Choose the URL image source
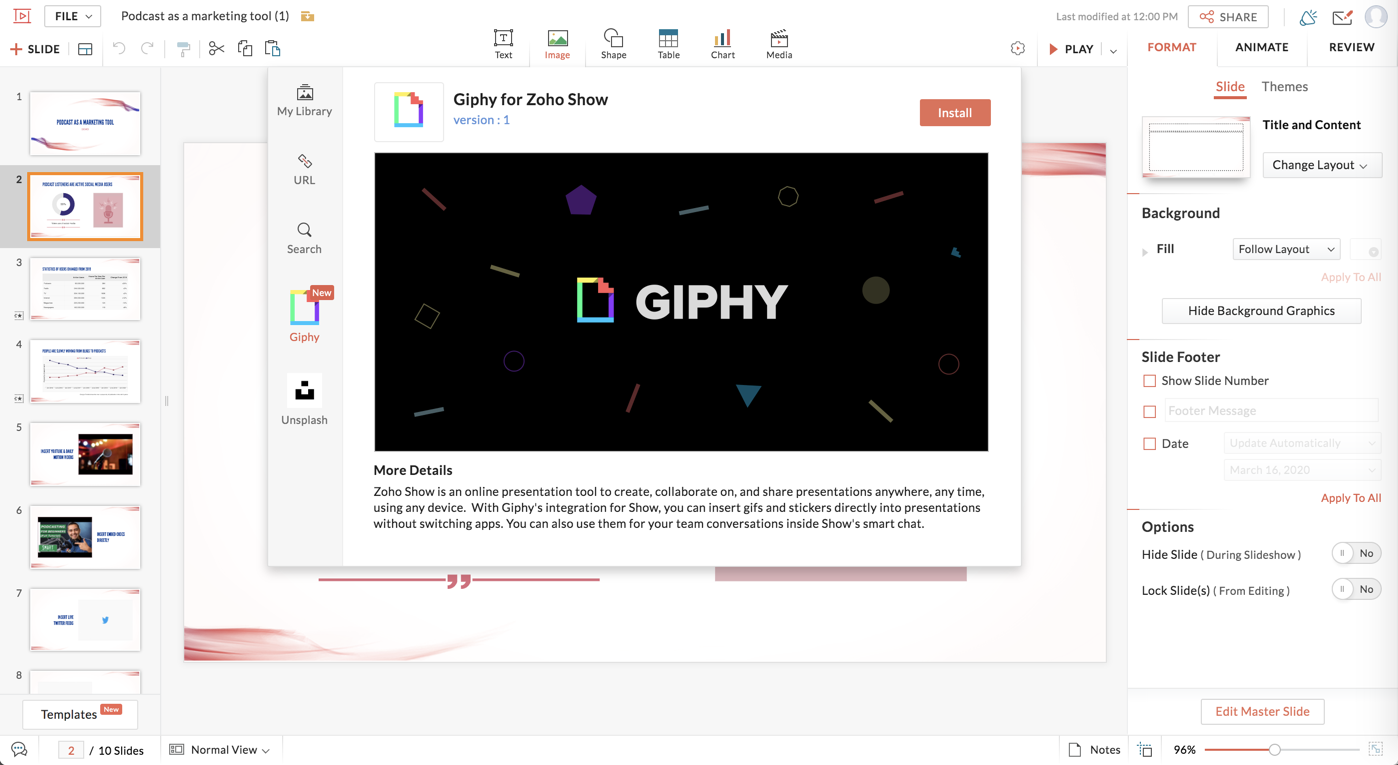This screenshot has height=765, width=1398. (304, 170)
